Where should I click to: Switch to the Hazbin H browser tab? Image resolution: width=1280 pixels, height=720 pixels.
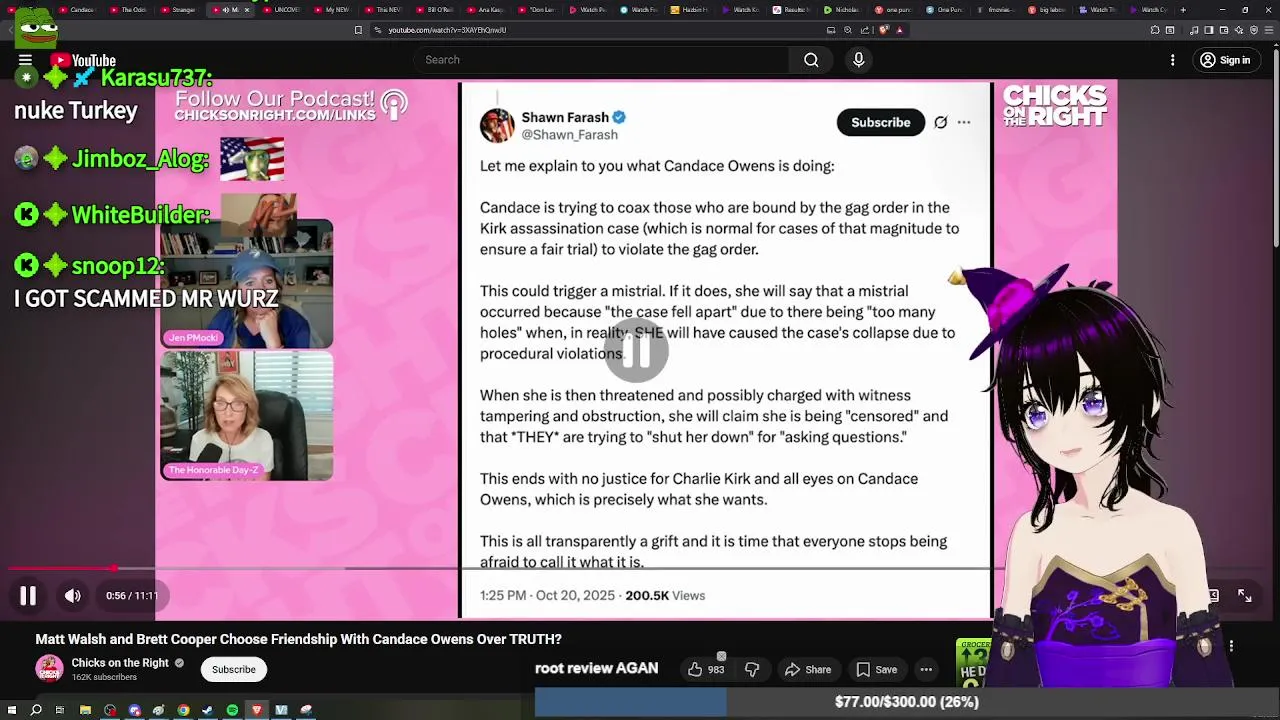(x=689, y=10)
